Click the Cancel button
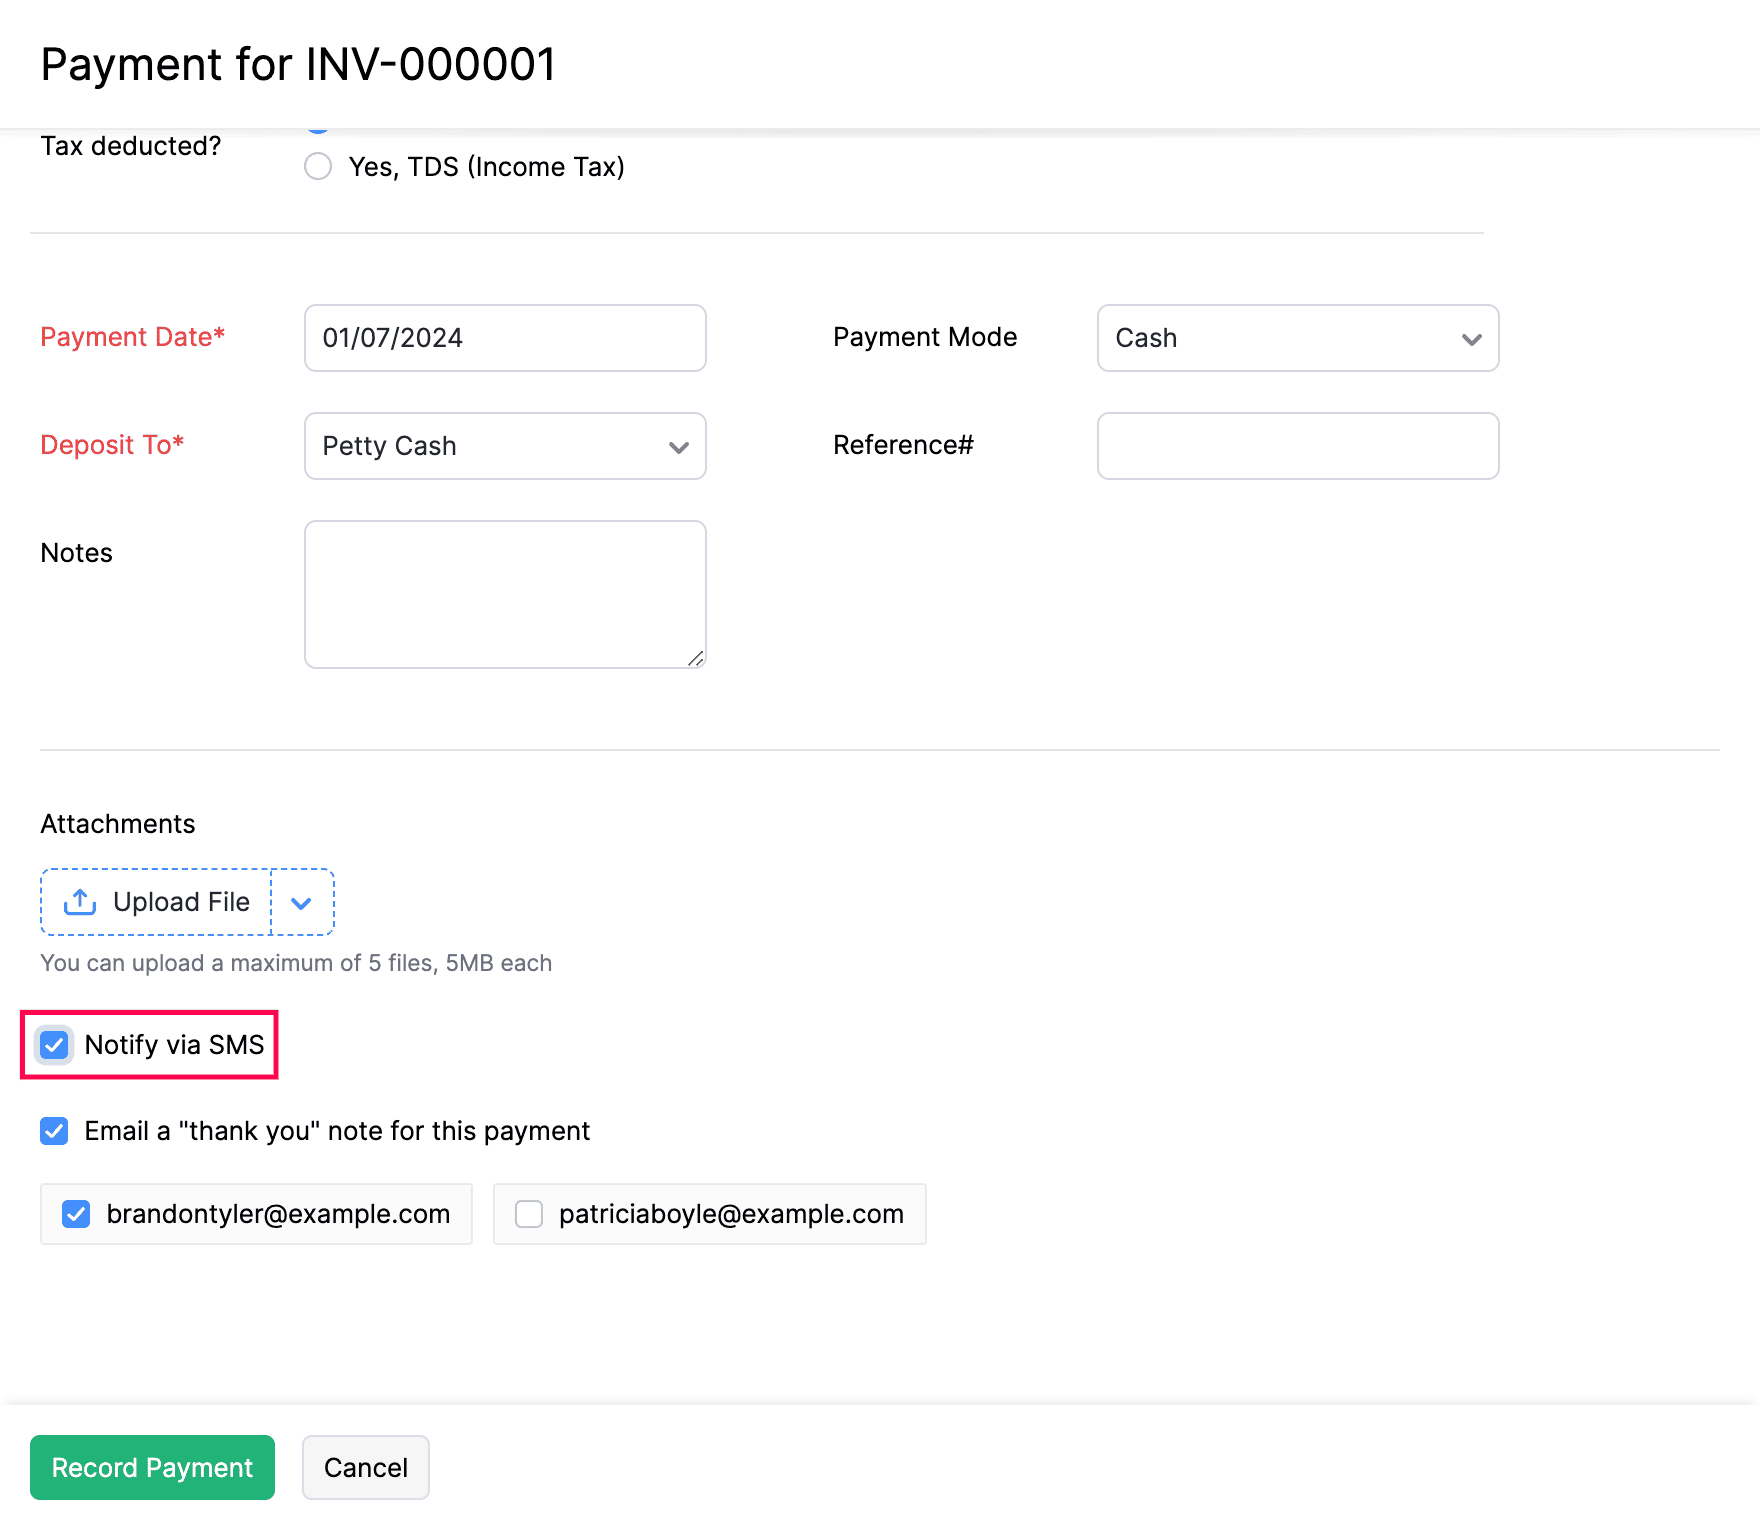1760x1530 pixels. (x=365, y=1467)
